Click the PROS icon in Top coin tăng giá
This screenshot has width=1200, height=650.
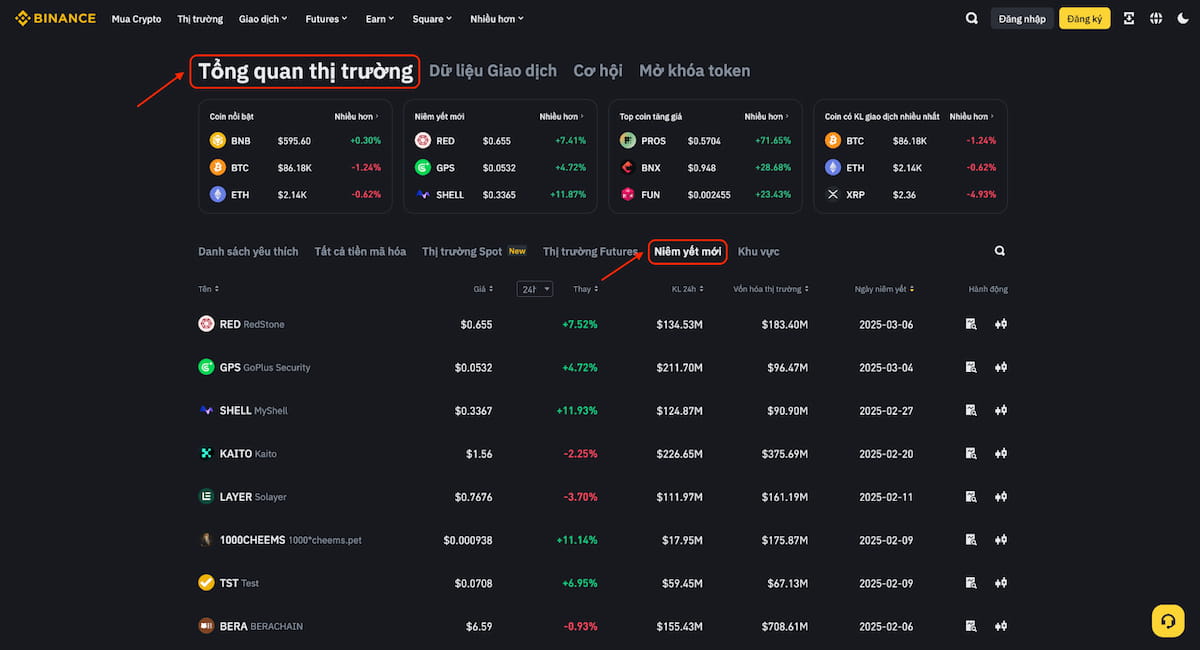click(628, 141)
